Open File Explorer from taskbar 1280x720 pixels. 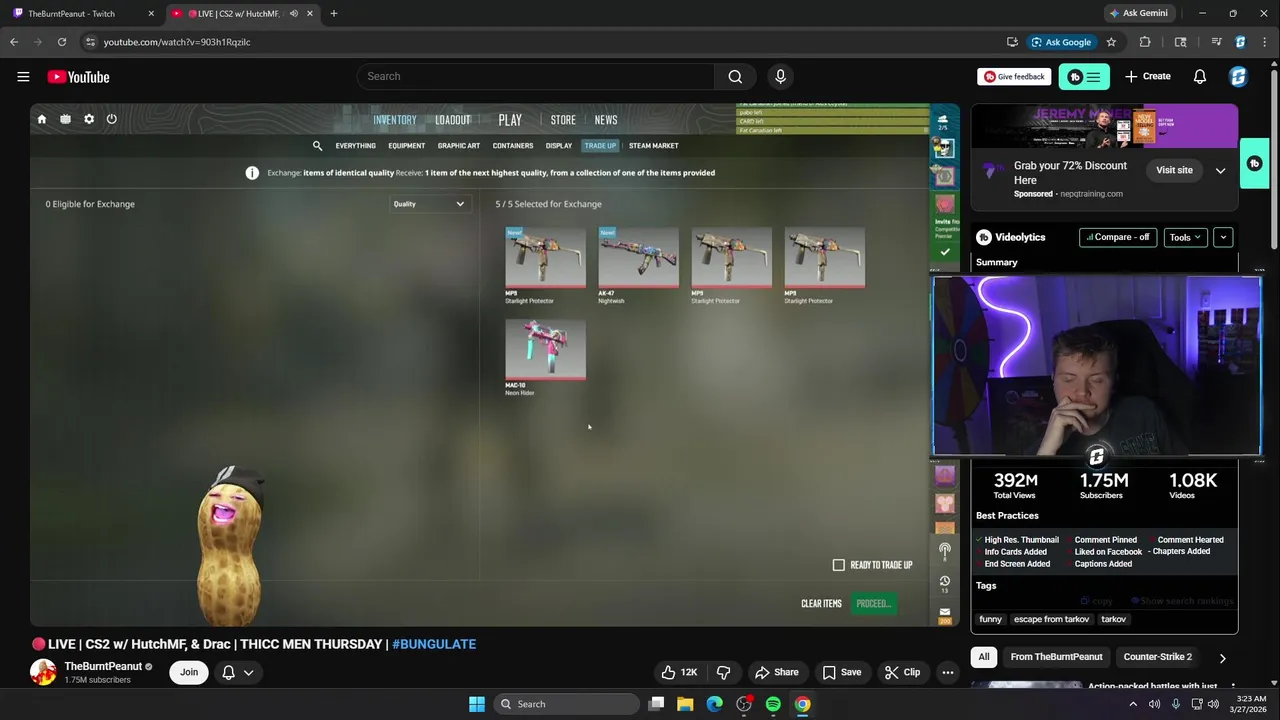click(685, 704)
